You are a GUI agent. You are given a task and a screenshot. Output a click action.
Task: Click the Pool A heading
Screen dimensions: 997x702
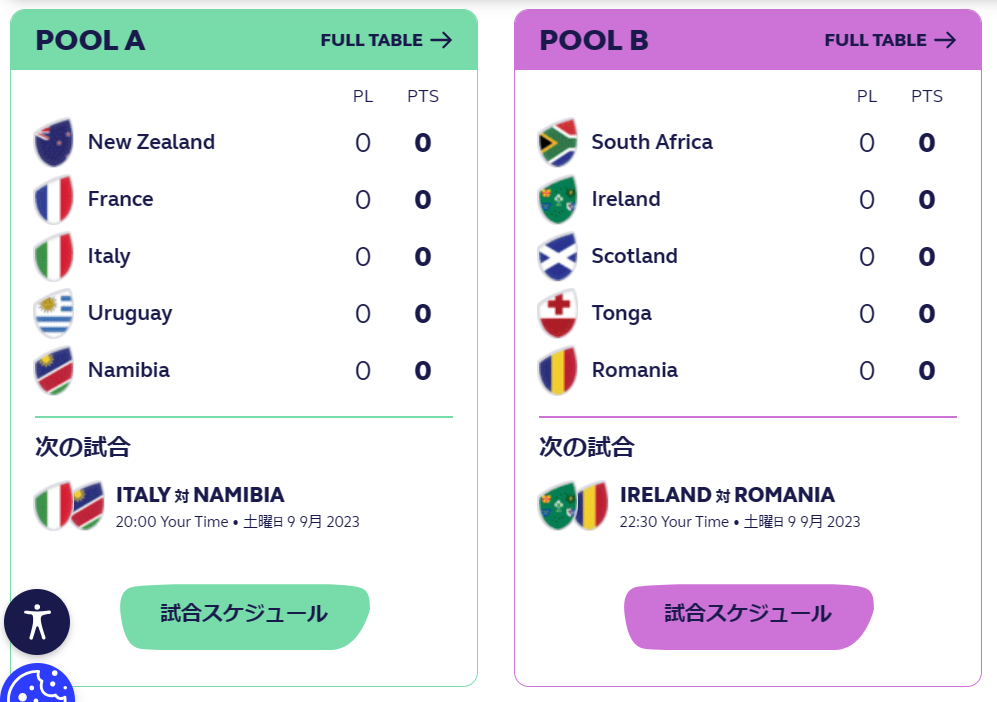click(x=91, y=40)
